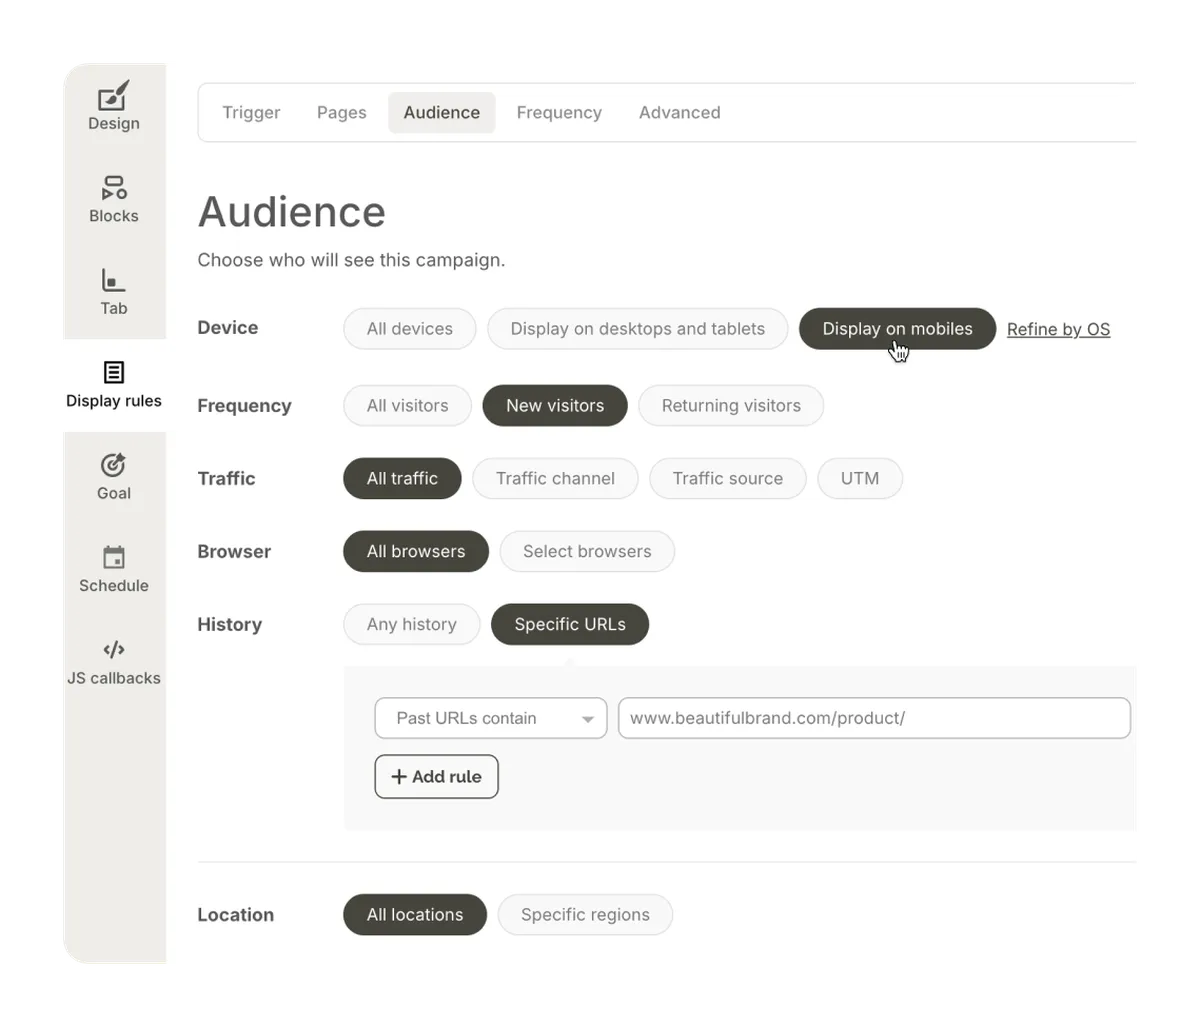Open the Blocks section icon

click(113, 188)
